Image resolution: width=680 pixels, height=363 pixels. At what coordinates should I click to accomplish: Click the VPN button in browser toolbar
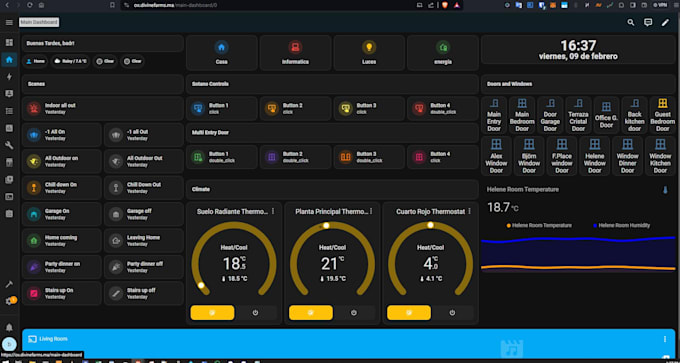(x=660, y=5)
